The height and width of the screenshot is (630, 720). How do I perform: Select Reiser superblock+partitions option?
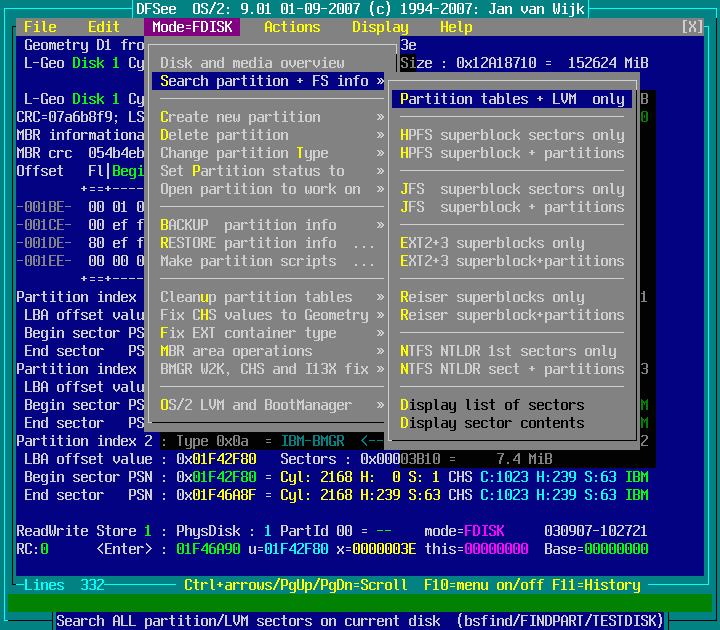click(x=512, y=315)
